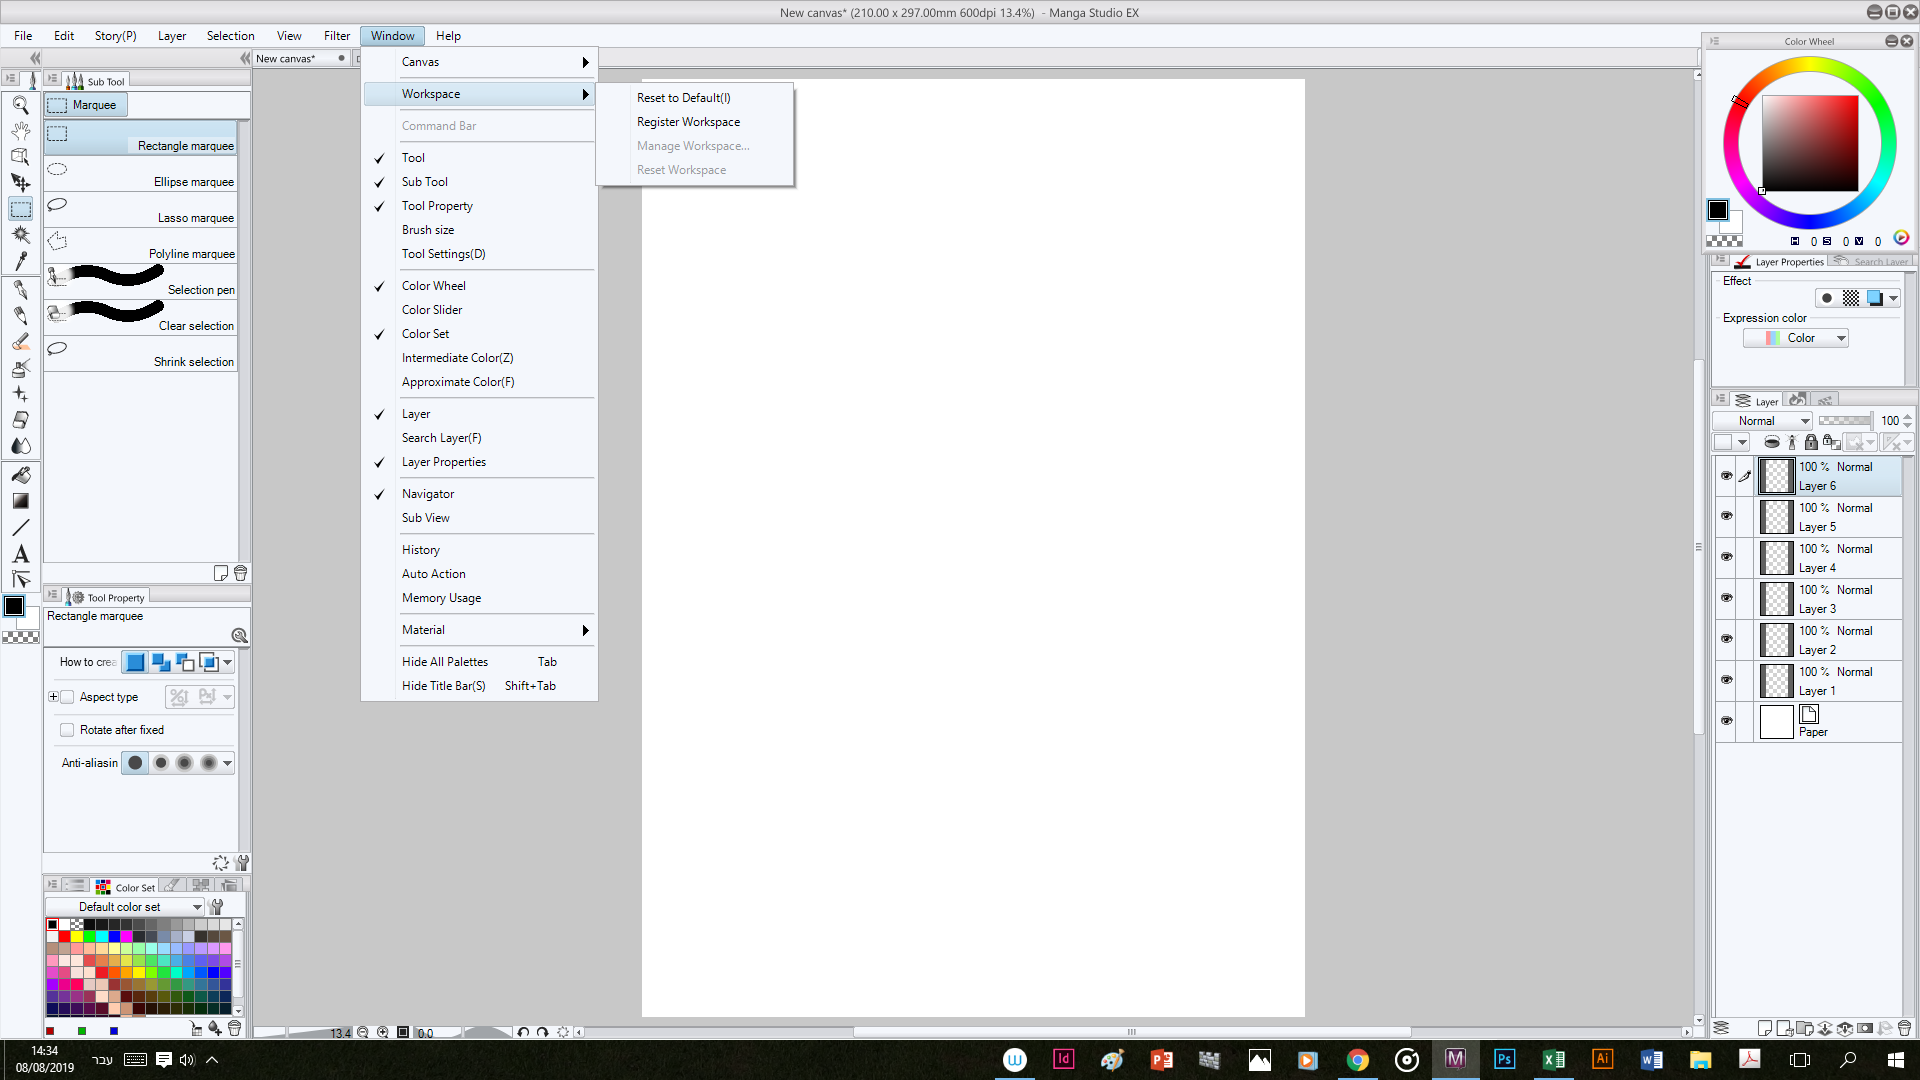This screenshot has width=1920, height=1080.
Task: Uncheck the Rotate after fixed option
Action: (x=67, y=729)
